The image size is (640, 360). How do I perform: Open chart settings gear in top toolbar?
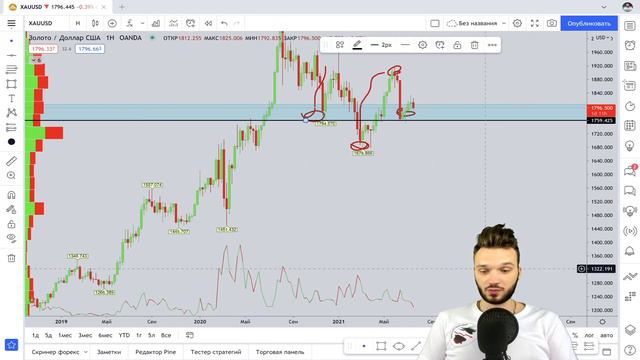click(517, 23)
